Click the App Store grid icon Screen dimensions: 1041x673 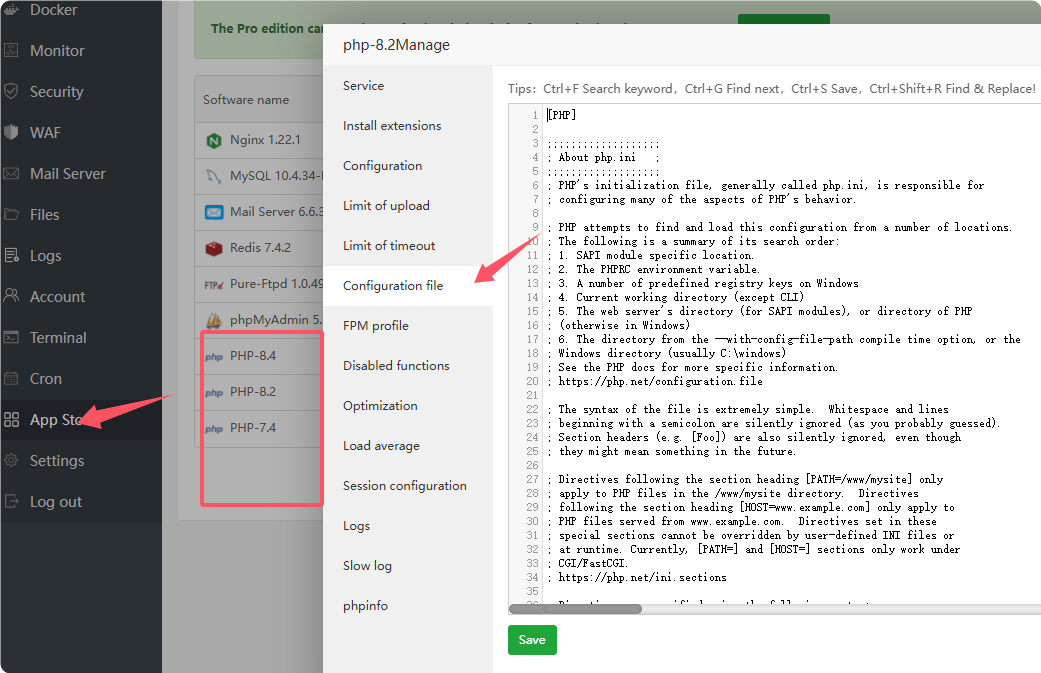click(11, 419)
